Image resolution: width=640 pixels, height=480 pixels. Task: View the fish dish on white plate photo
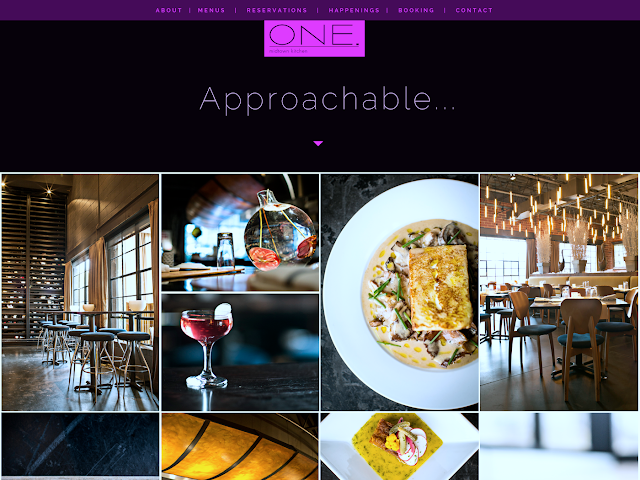[400, 292]
